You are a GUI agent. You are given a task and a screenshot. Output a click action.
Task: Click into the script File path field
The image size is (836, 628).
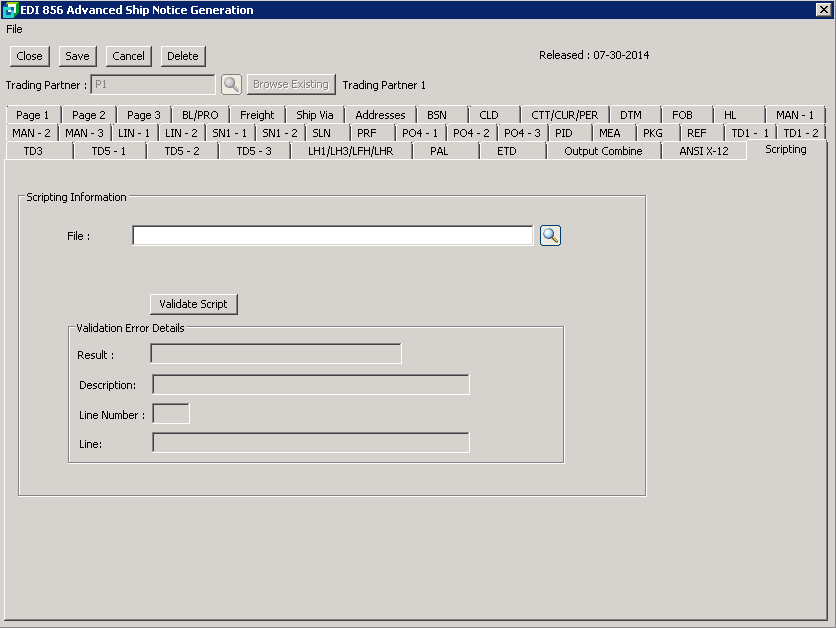[x=332, y=236]
